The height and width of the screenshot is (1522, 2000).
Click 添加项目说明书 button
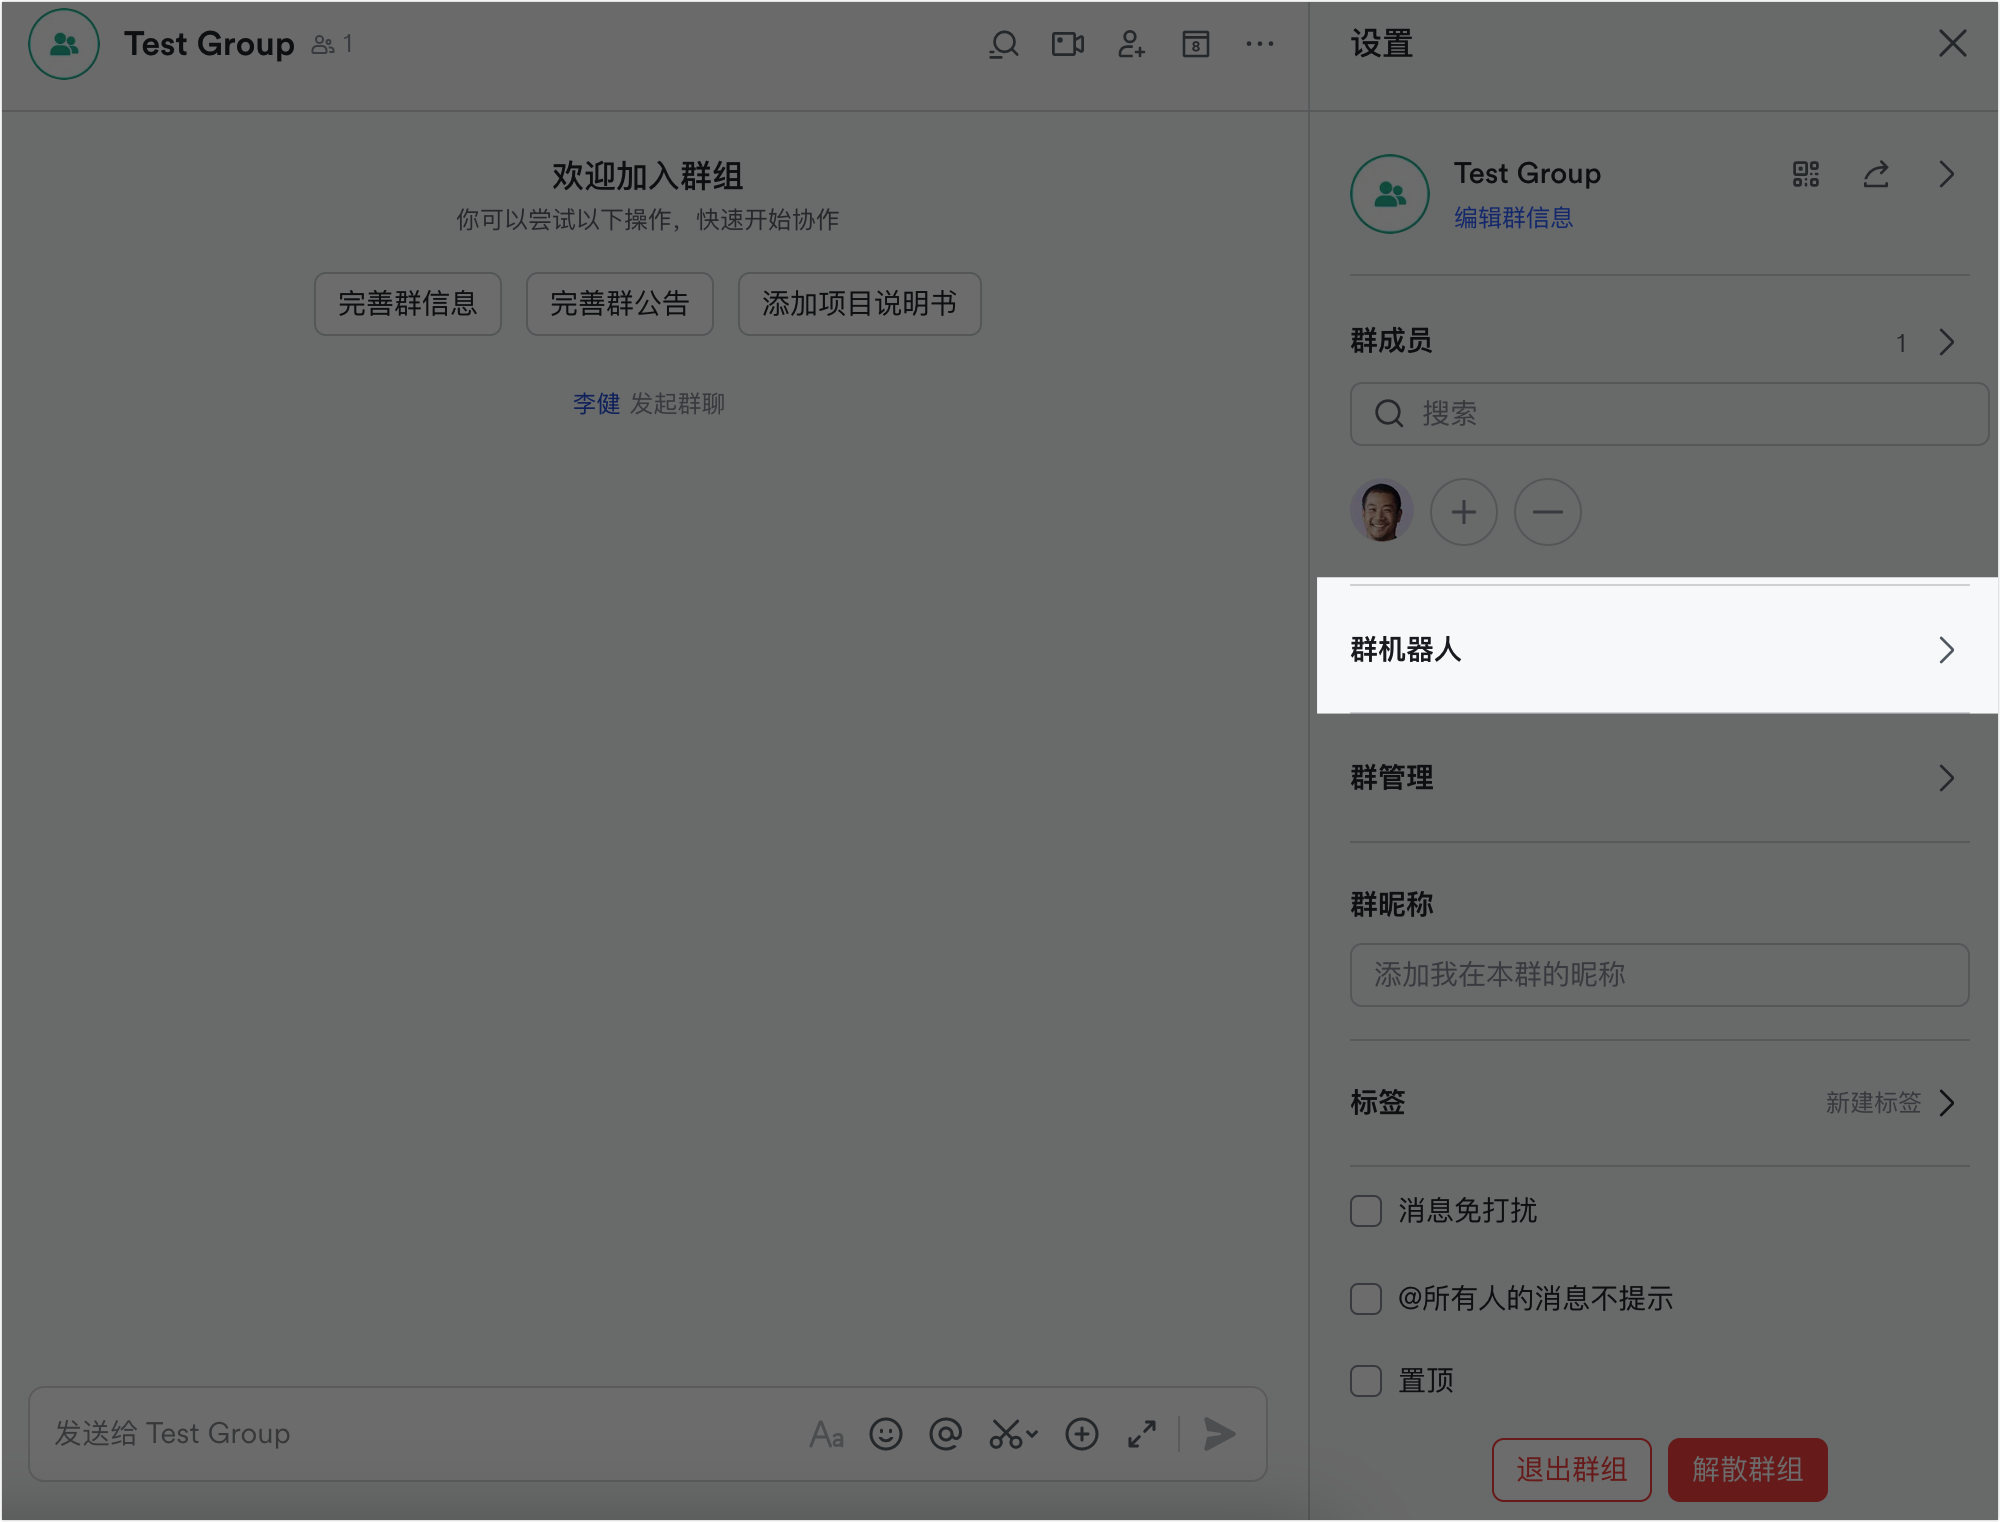pyautogui.click(x=859, y=304)
